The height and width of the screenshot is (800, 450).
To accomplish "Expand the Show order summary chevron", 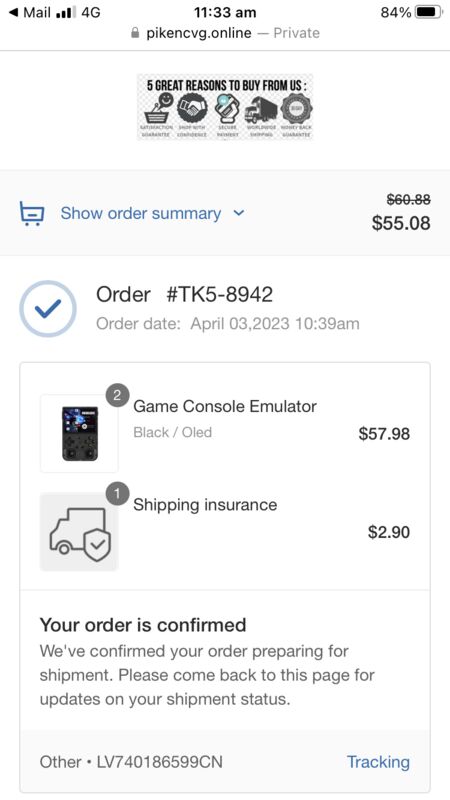I will point(239,213).
